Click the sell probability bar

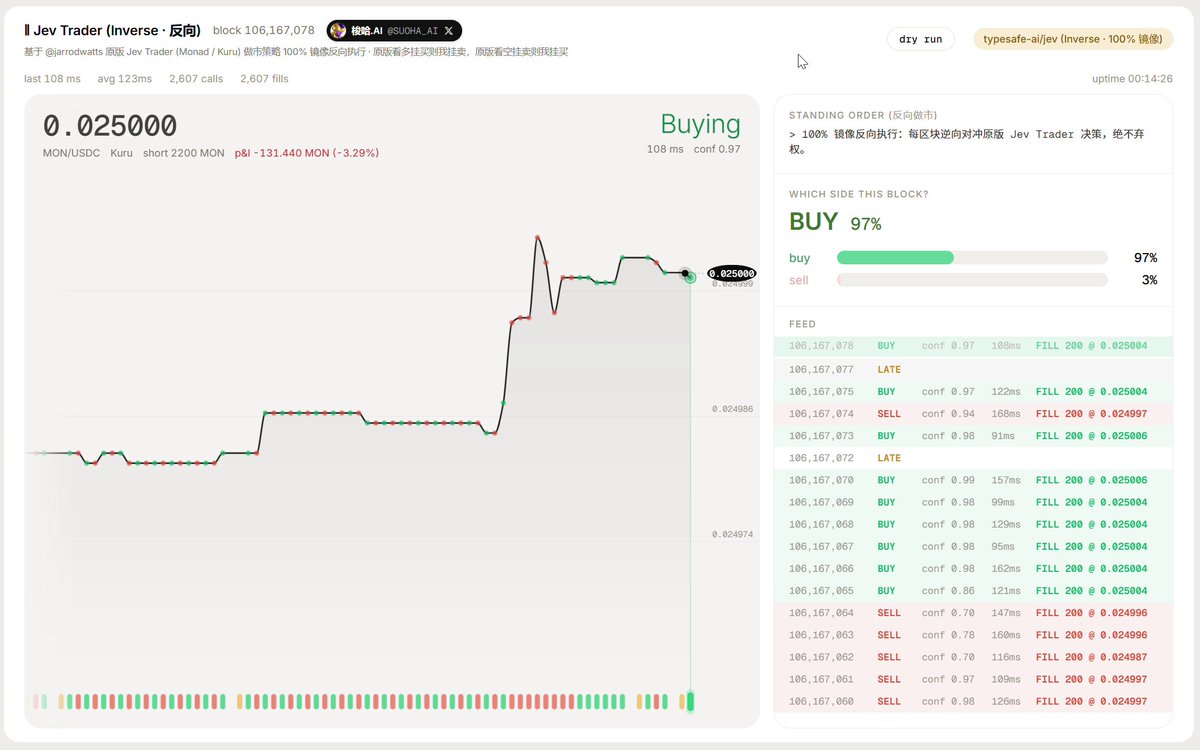point(972,280)
